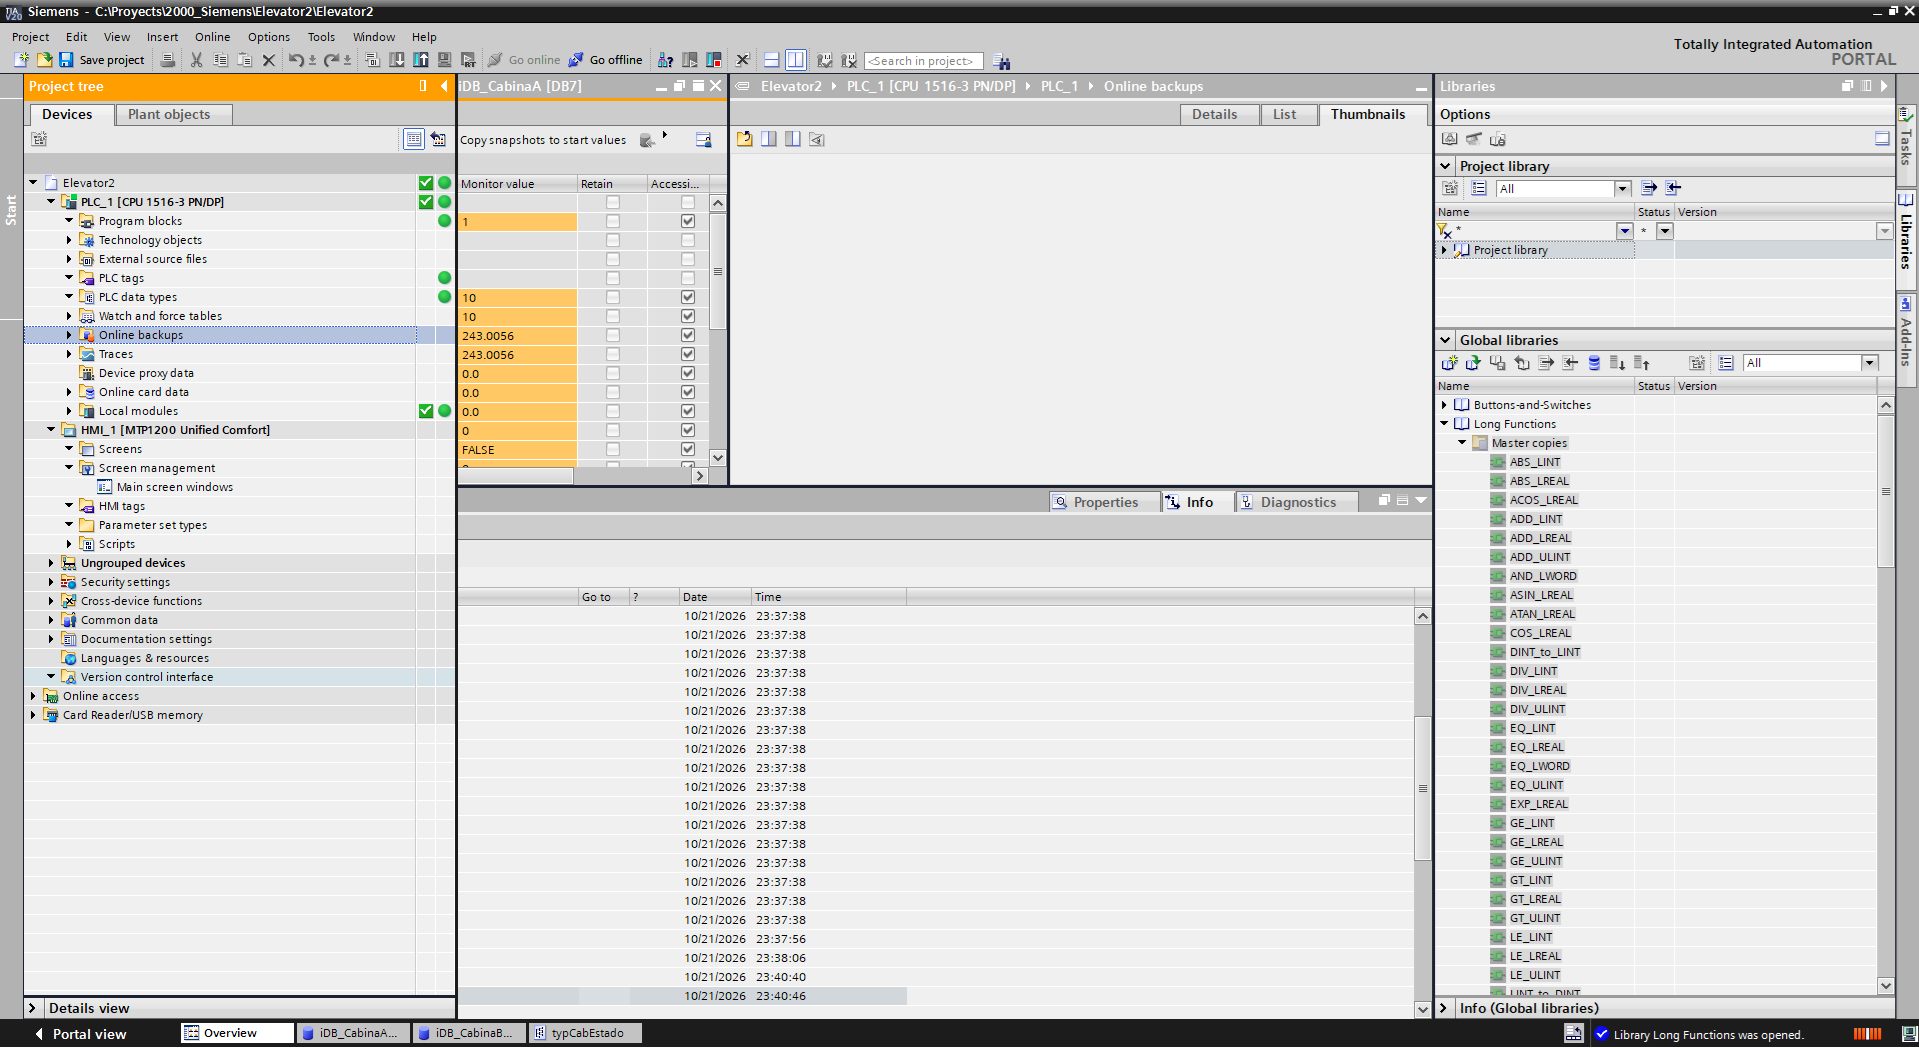Expand the Details view panel
Viewport: 1919px width, 1048px height.
(x=33, y=1008)
